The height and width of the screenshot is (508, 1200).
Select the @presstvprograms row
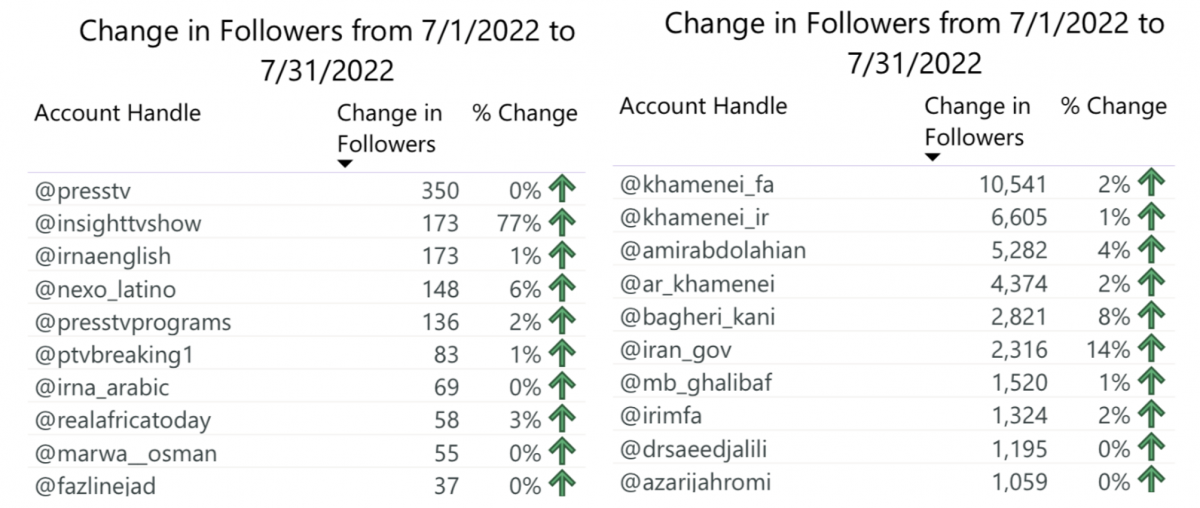tap(305, 322)
